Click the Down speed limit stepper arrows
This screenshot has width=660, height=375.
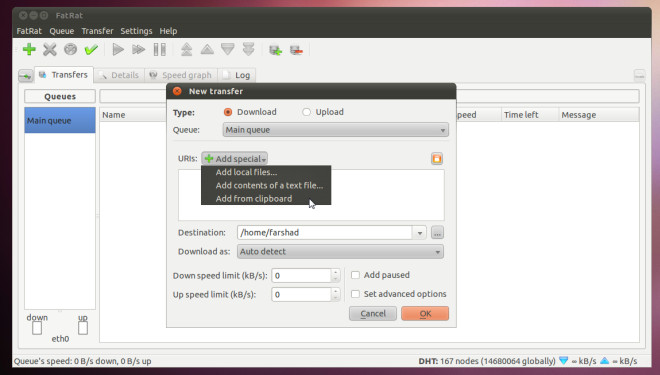(x=335, y=276)
